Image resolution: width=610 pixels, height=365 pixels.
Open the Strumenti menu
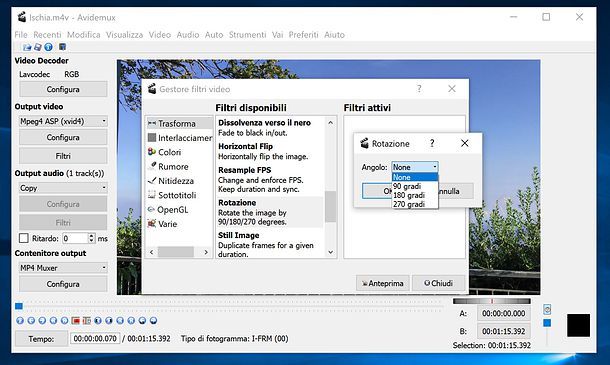click(x=247, y=35)
